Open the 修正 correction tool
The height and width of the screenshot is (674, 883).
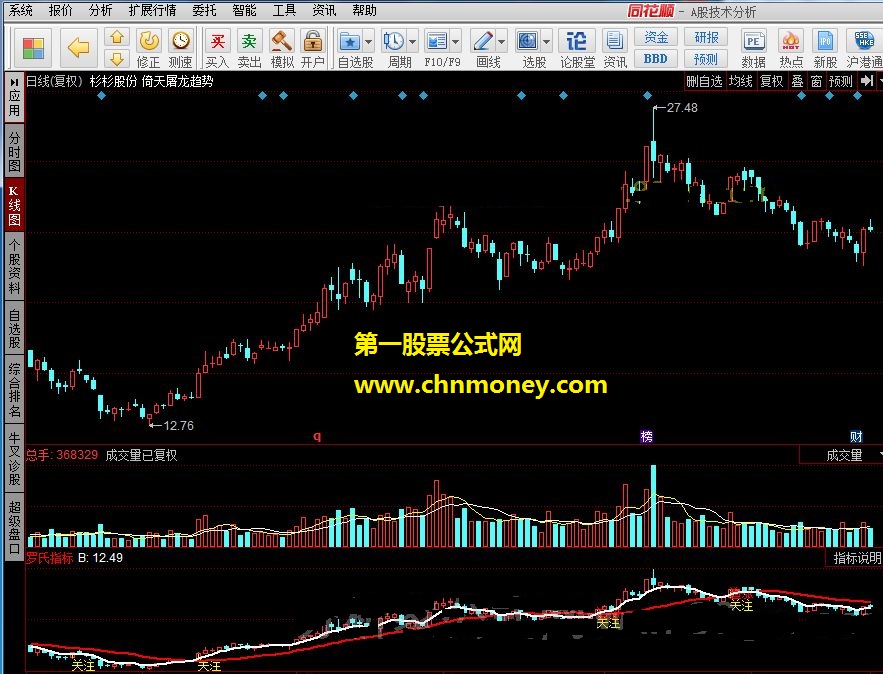(149, 48)
